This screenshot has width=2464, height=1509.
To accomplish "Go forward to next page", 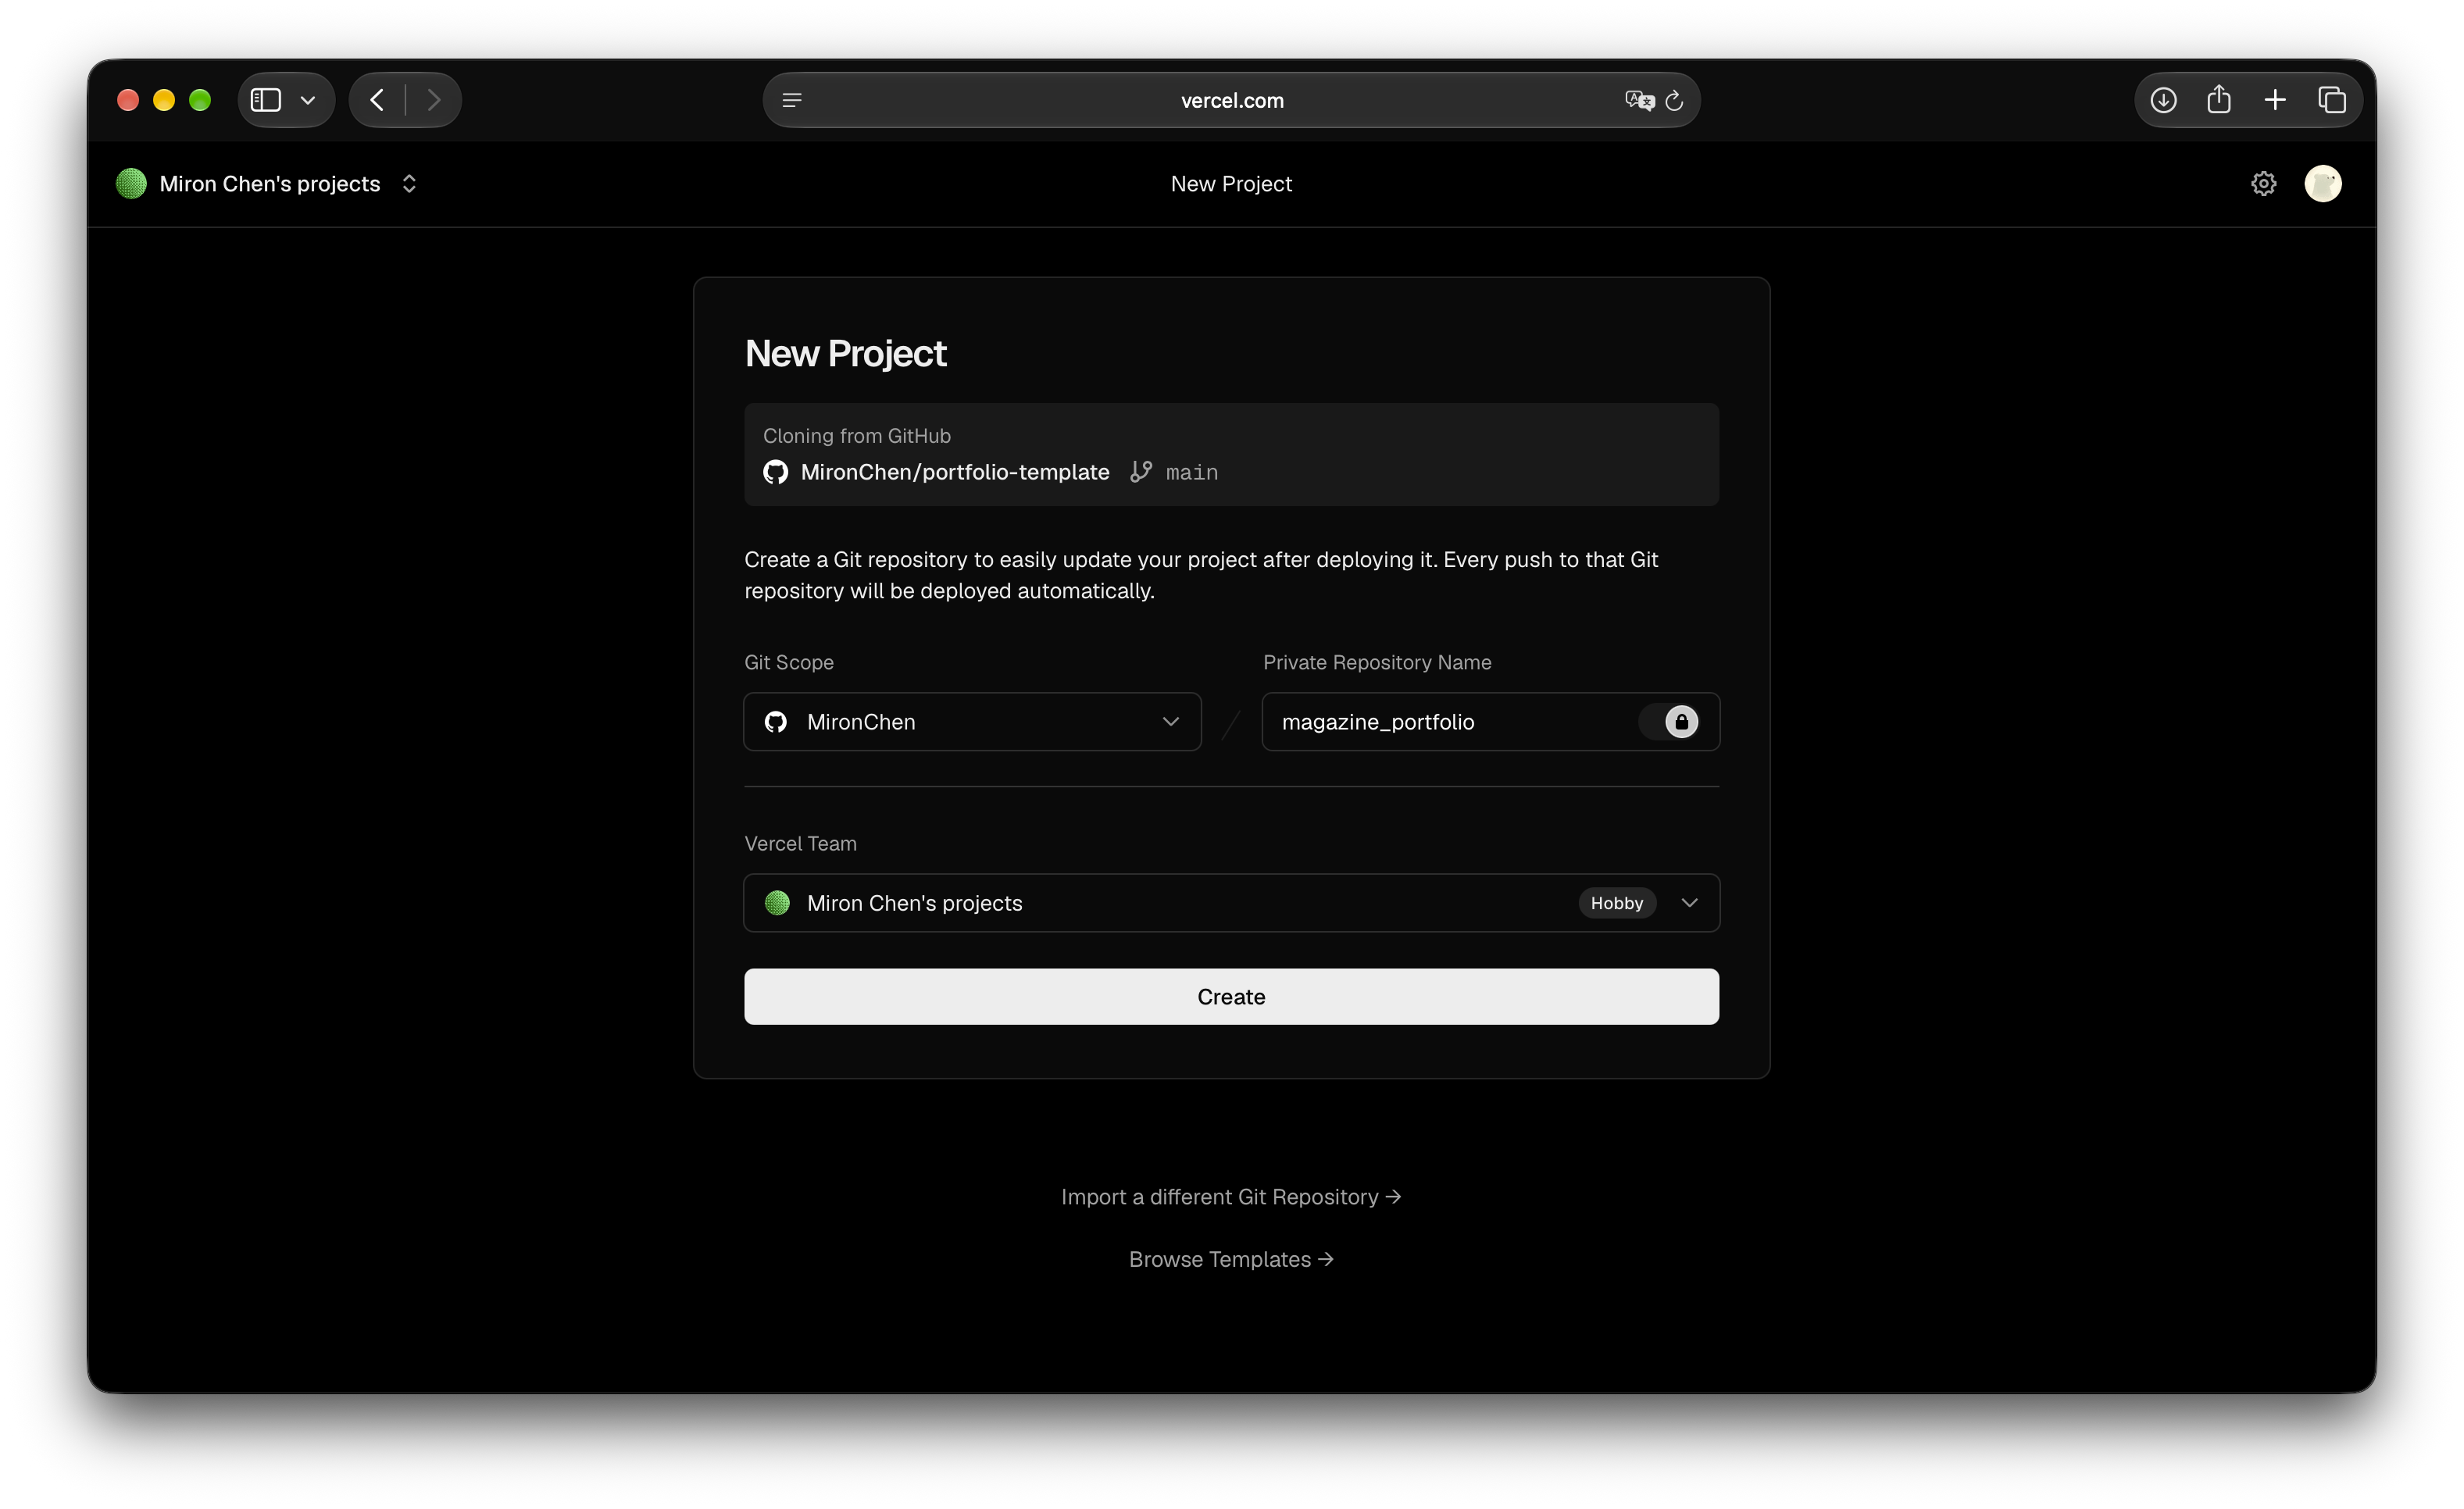I will click(x=434, y=100).
